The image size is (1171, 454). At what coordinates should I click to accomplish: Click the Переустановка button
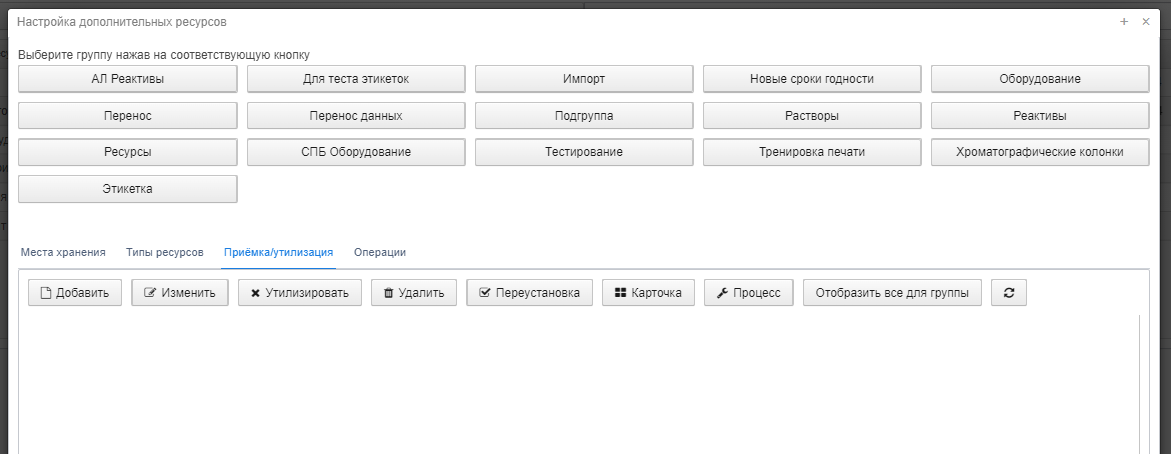coord(529,293)
